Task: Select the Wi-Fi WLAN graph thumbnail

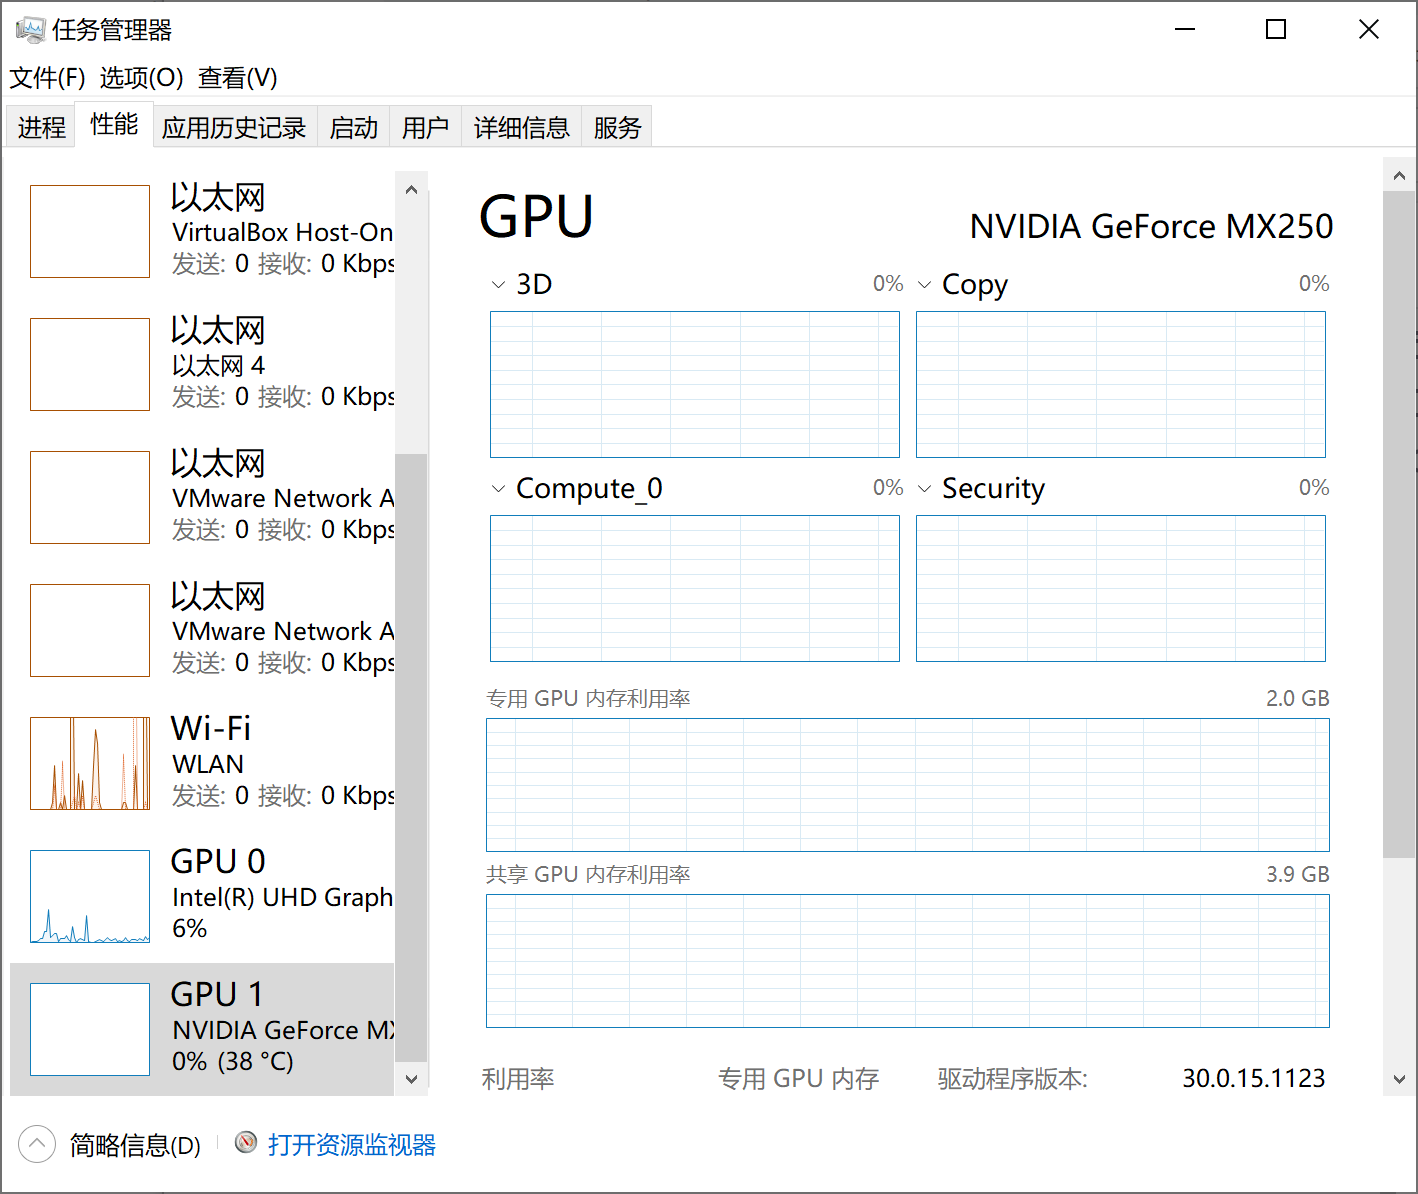Action: 90,763
